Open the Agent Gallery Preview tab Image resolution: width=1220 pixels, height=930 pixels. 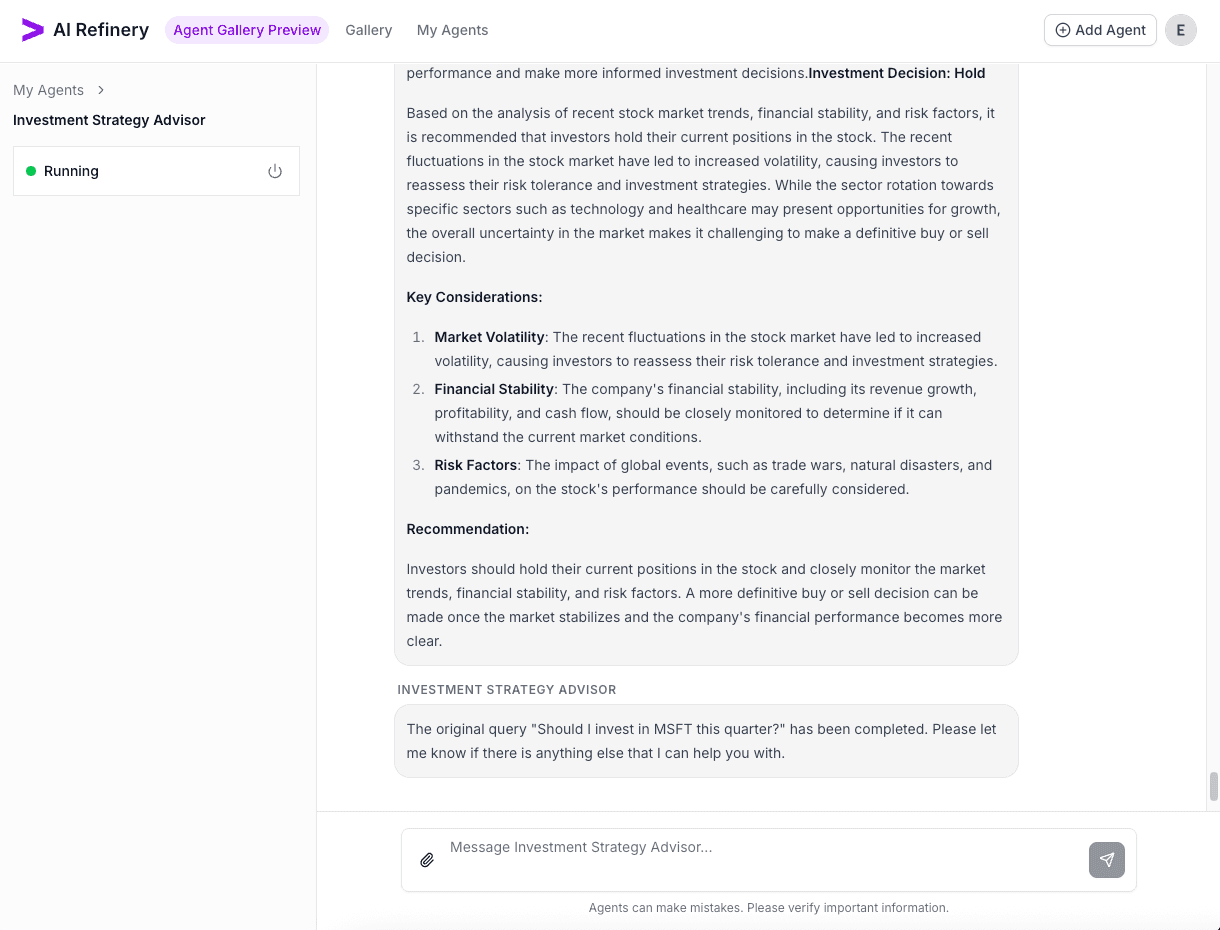tap(246, 30)
